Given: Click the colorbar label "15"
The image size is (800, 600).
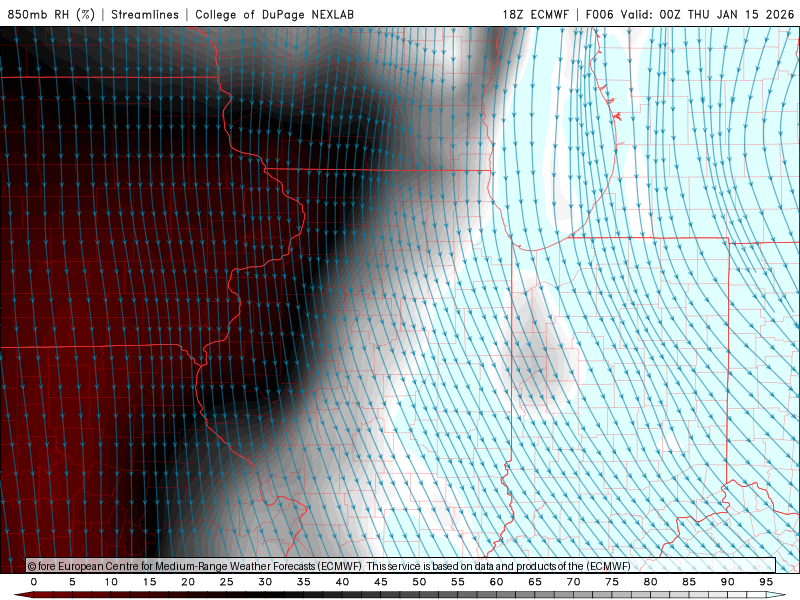Looking at the screenshot, I should point(149,582).
